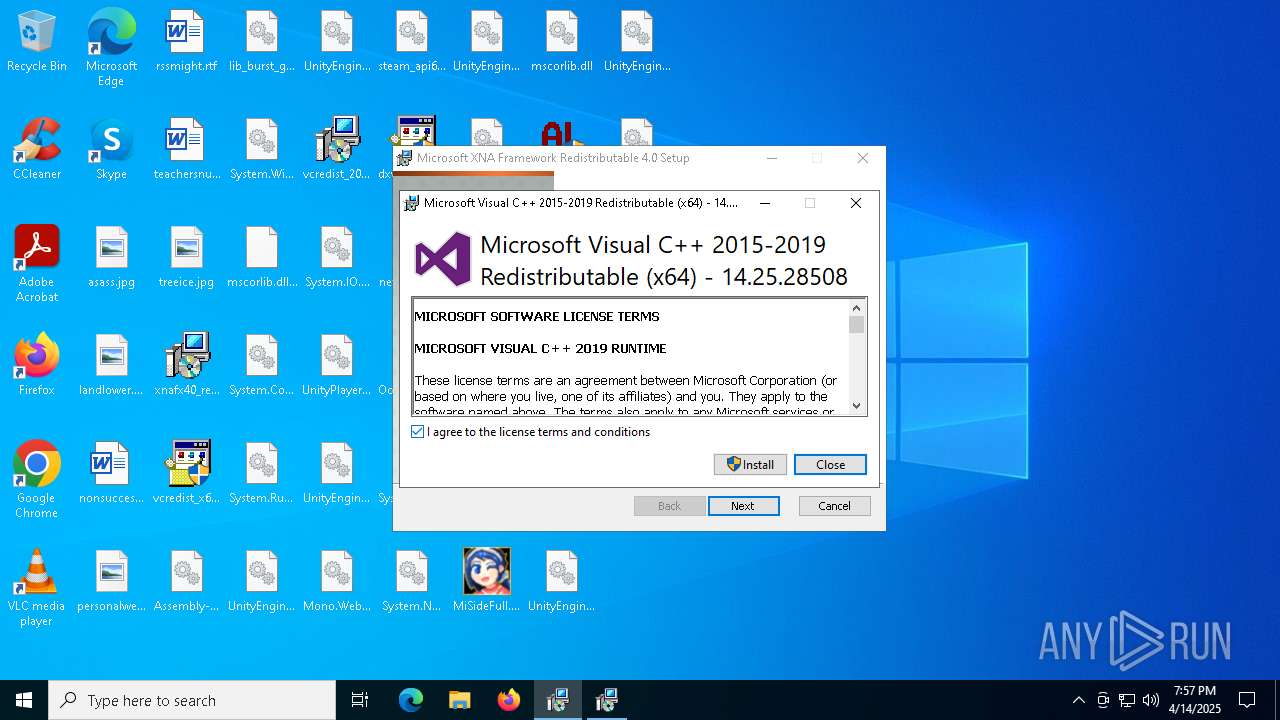Open the Skype desktop shortcut

pos(111,150)
